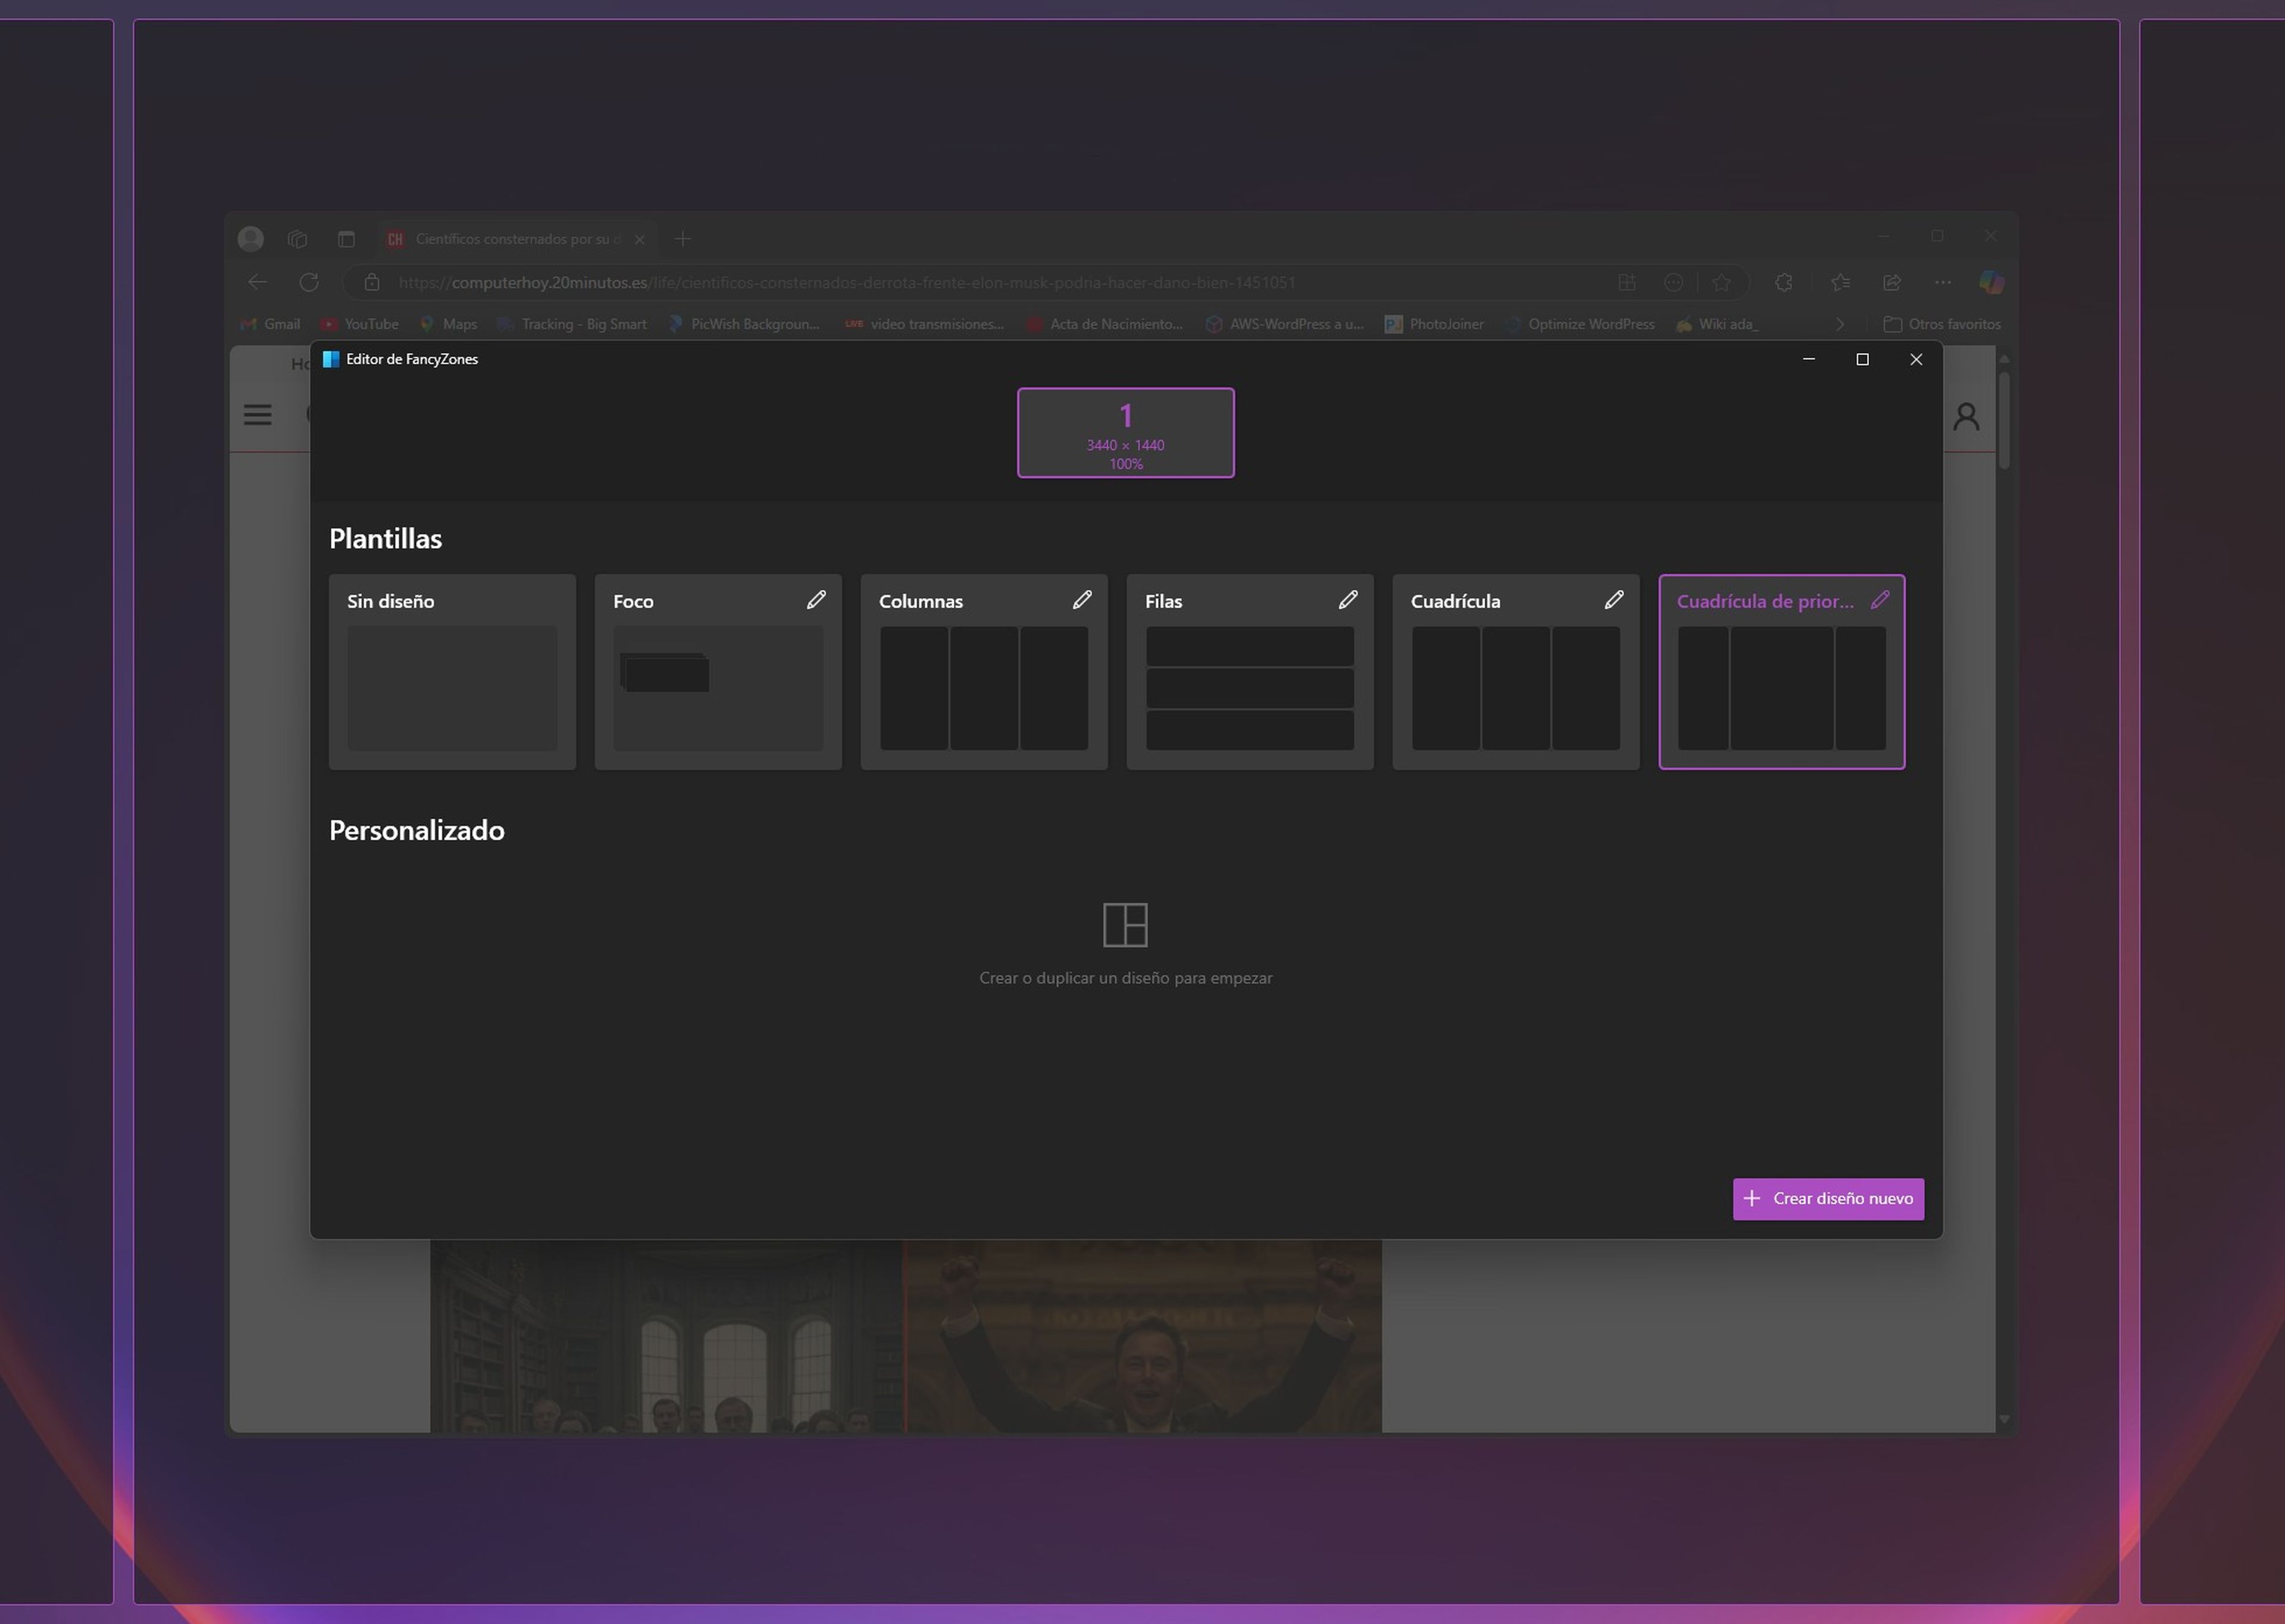This screenshot has width=2285, height=1624.
Task: Select the Sin diseño template card
Action: tap(452, 672)
